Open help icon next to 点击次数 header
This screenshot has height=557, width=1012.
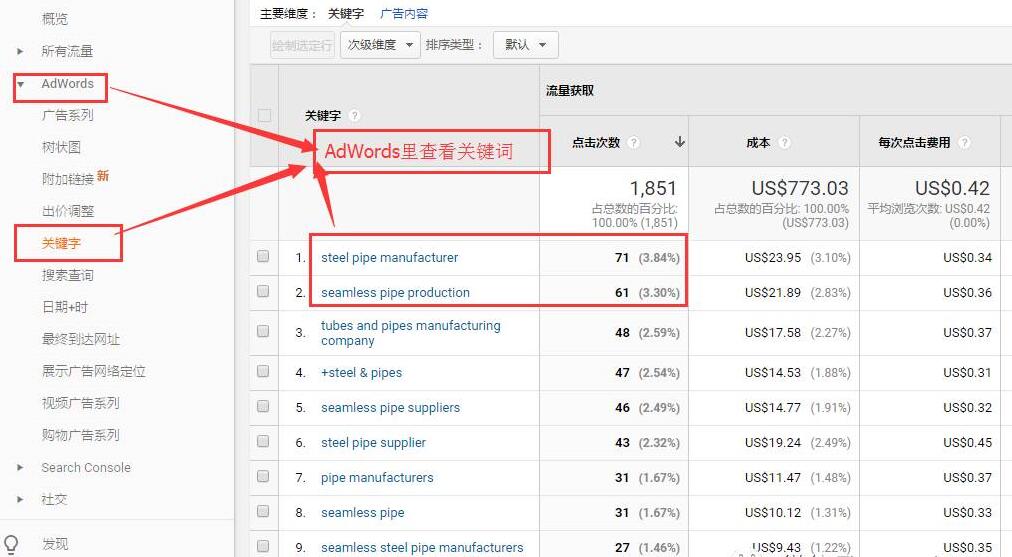click(634, 143)
